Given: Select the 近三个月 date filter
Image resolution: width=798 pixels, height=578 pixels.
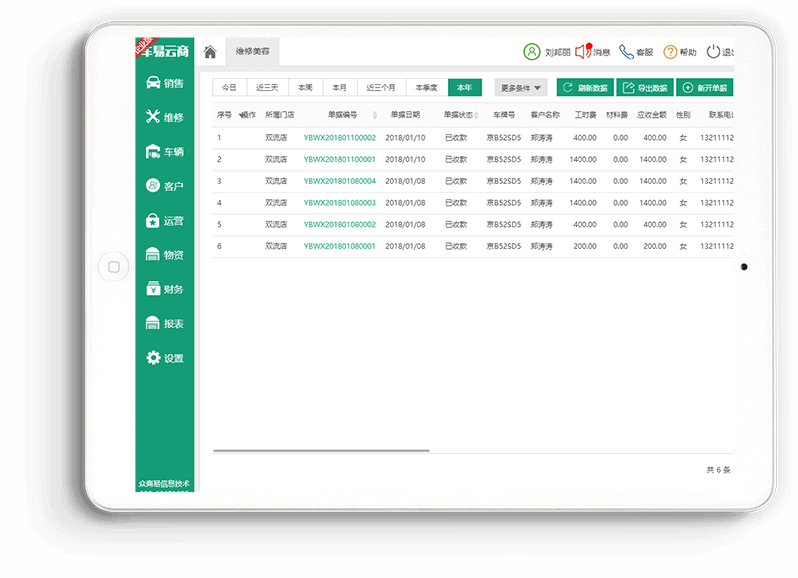Looking at the screenshot, I should (x=381, y=88).
